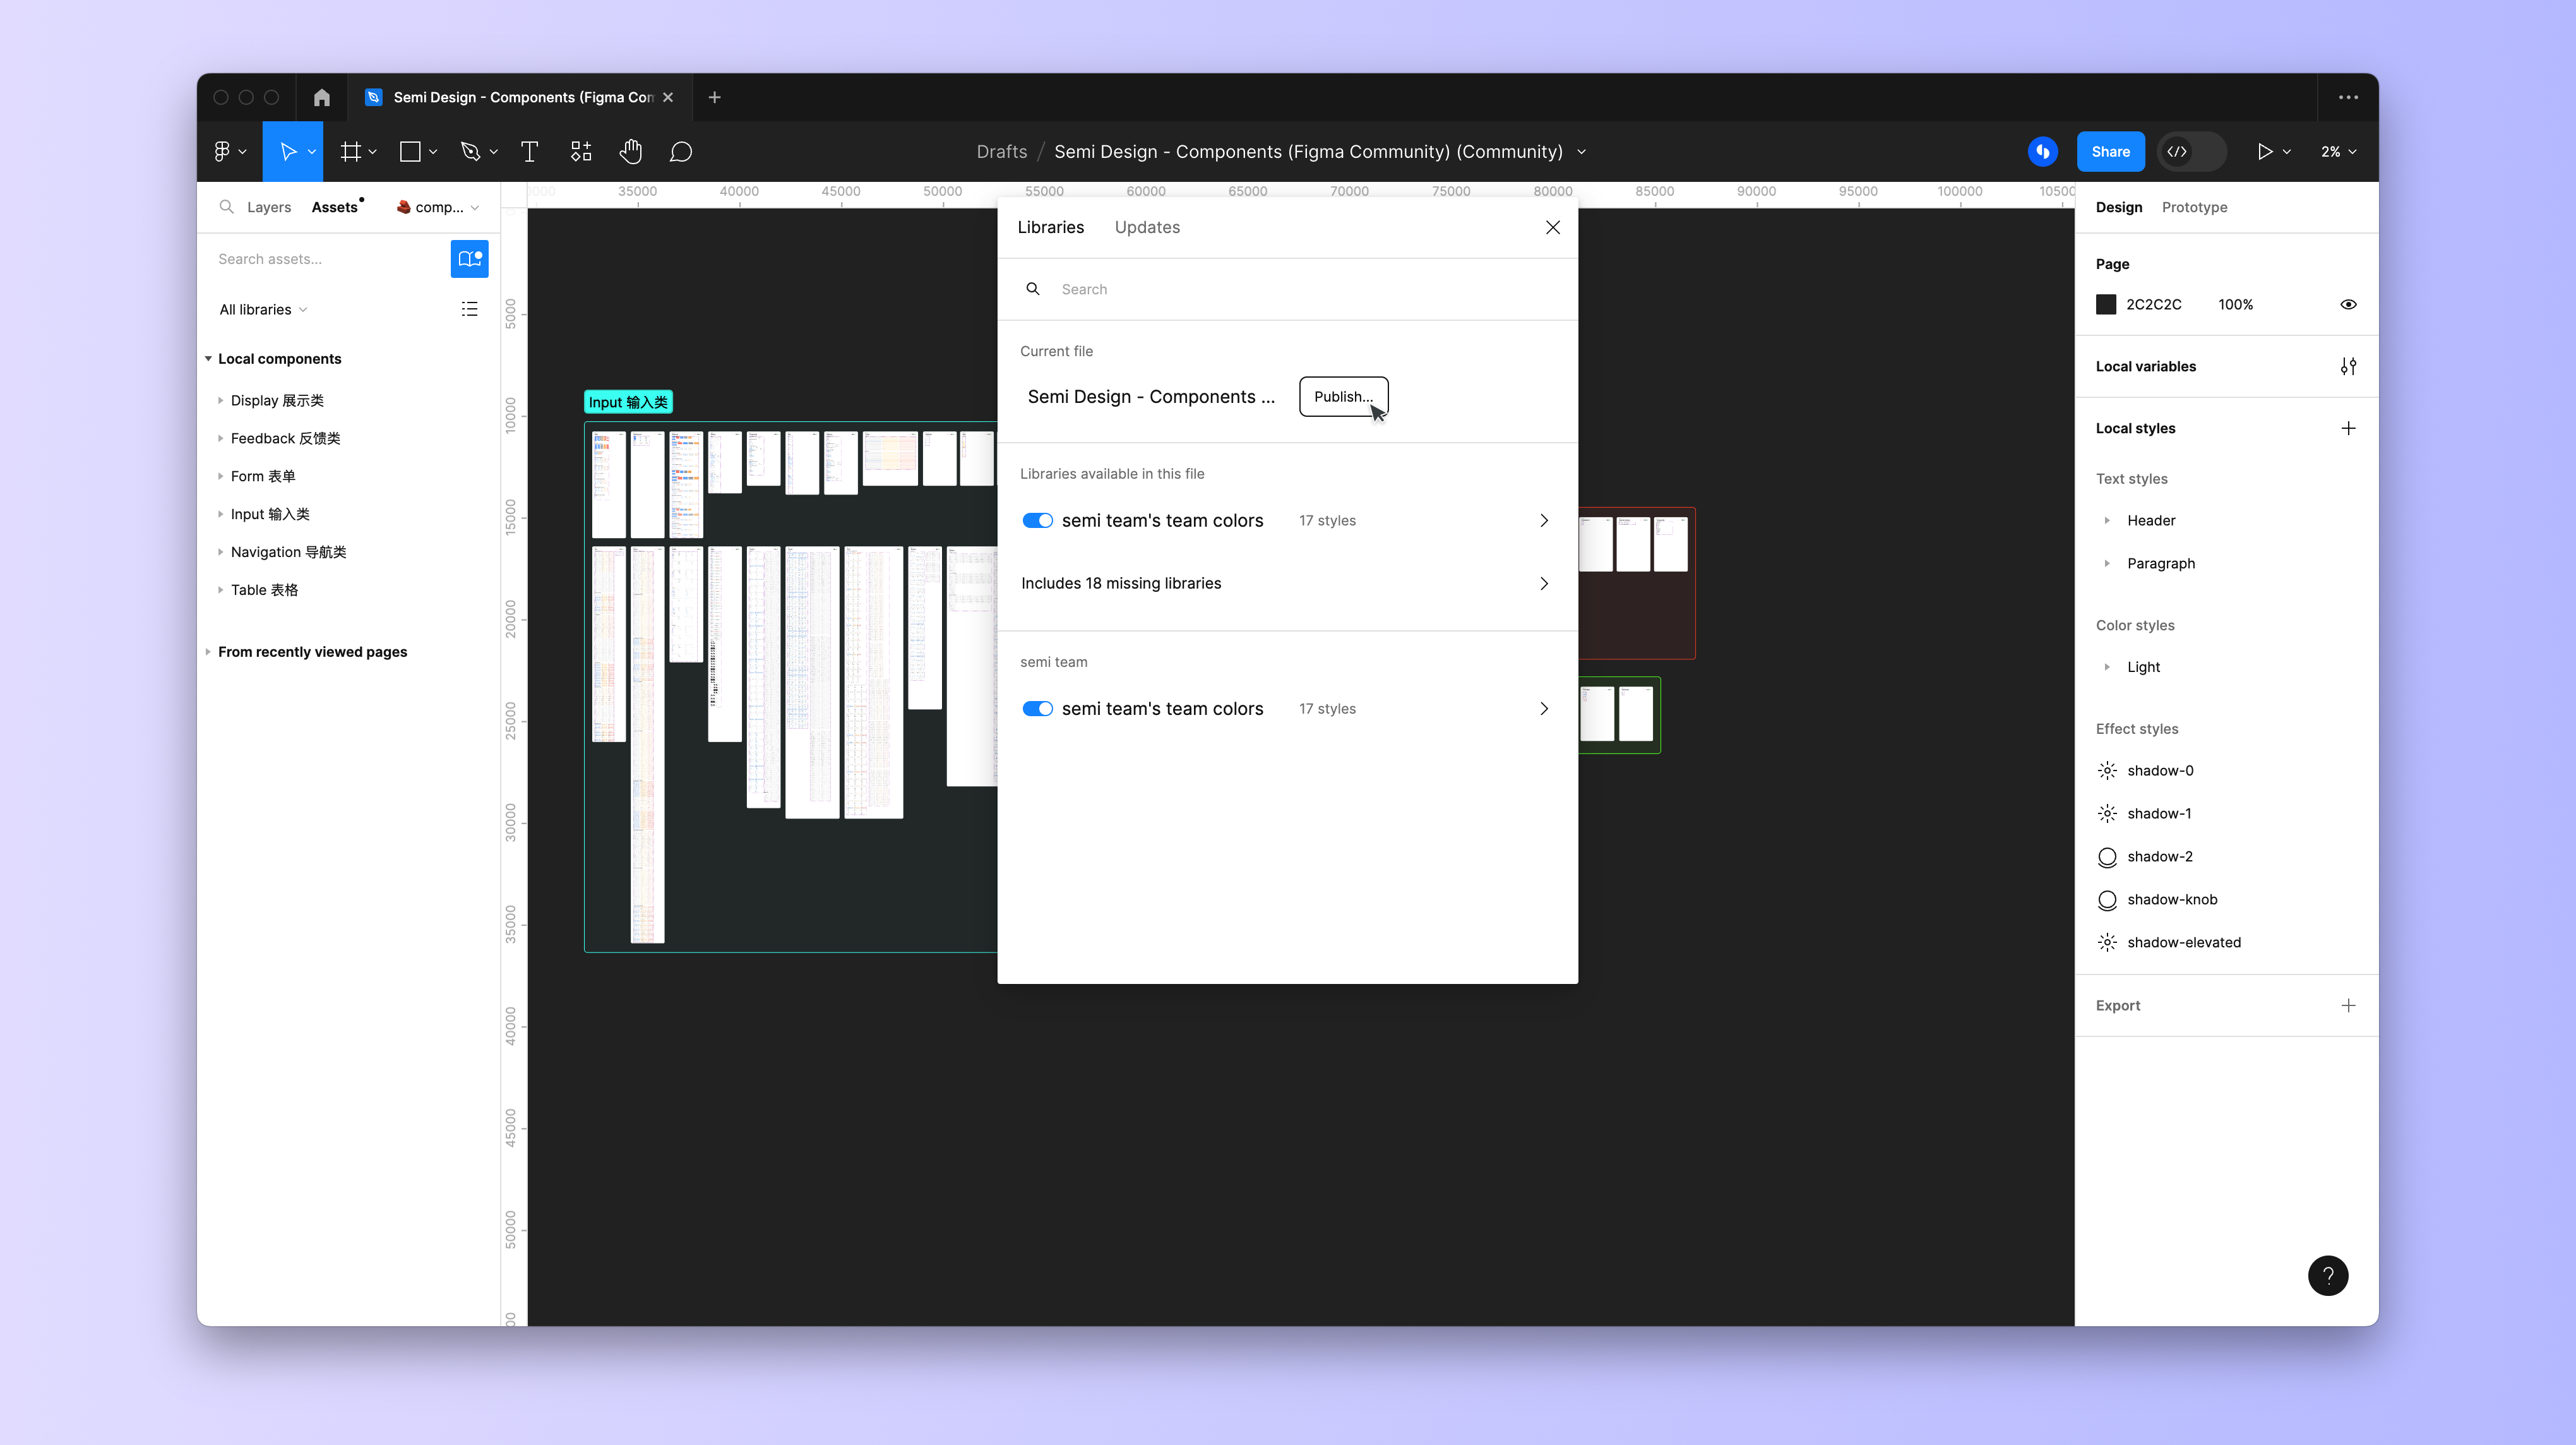Expand Form 表单 components
The image size is (2576, 1445).
point(220,476)
